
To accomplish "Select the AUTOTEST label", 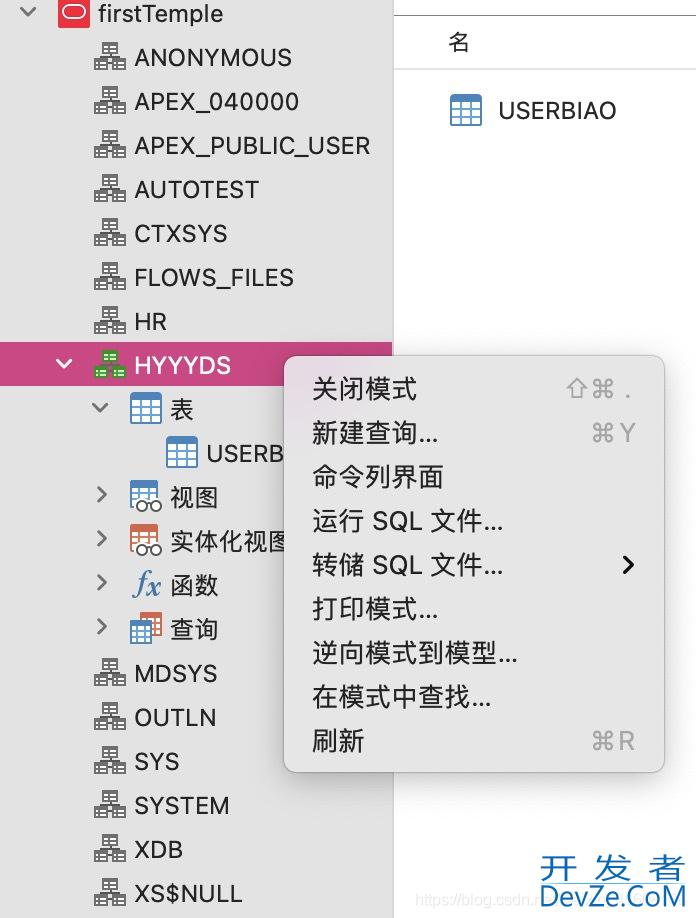I will [x=197, y=189].
